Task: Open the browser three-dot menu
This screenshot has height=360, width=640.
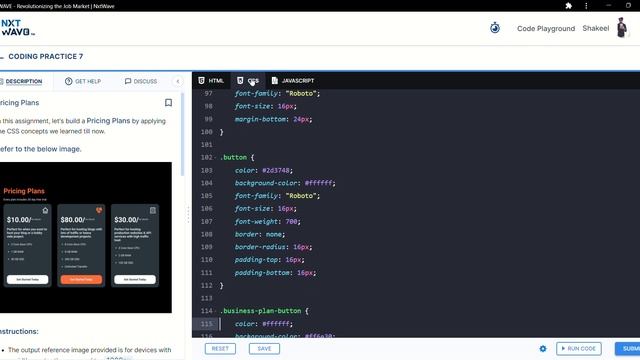Action: pos(586,6)
